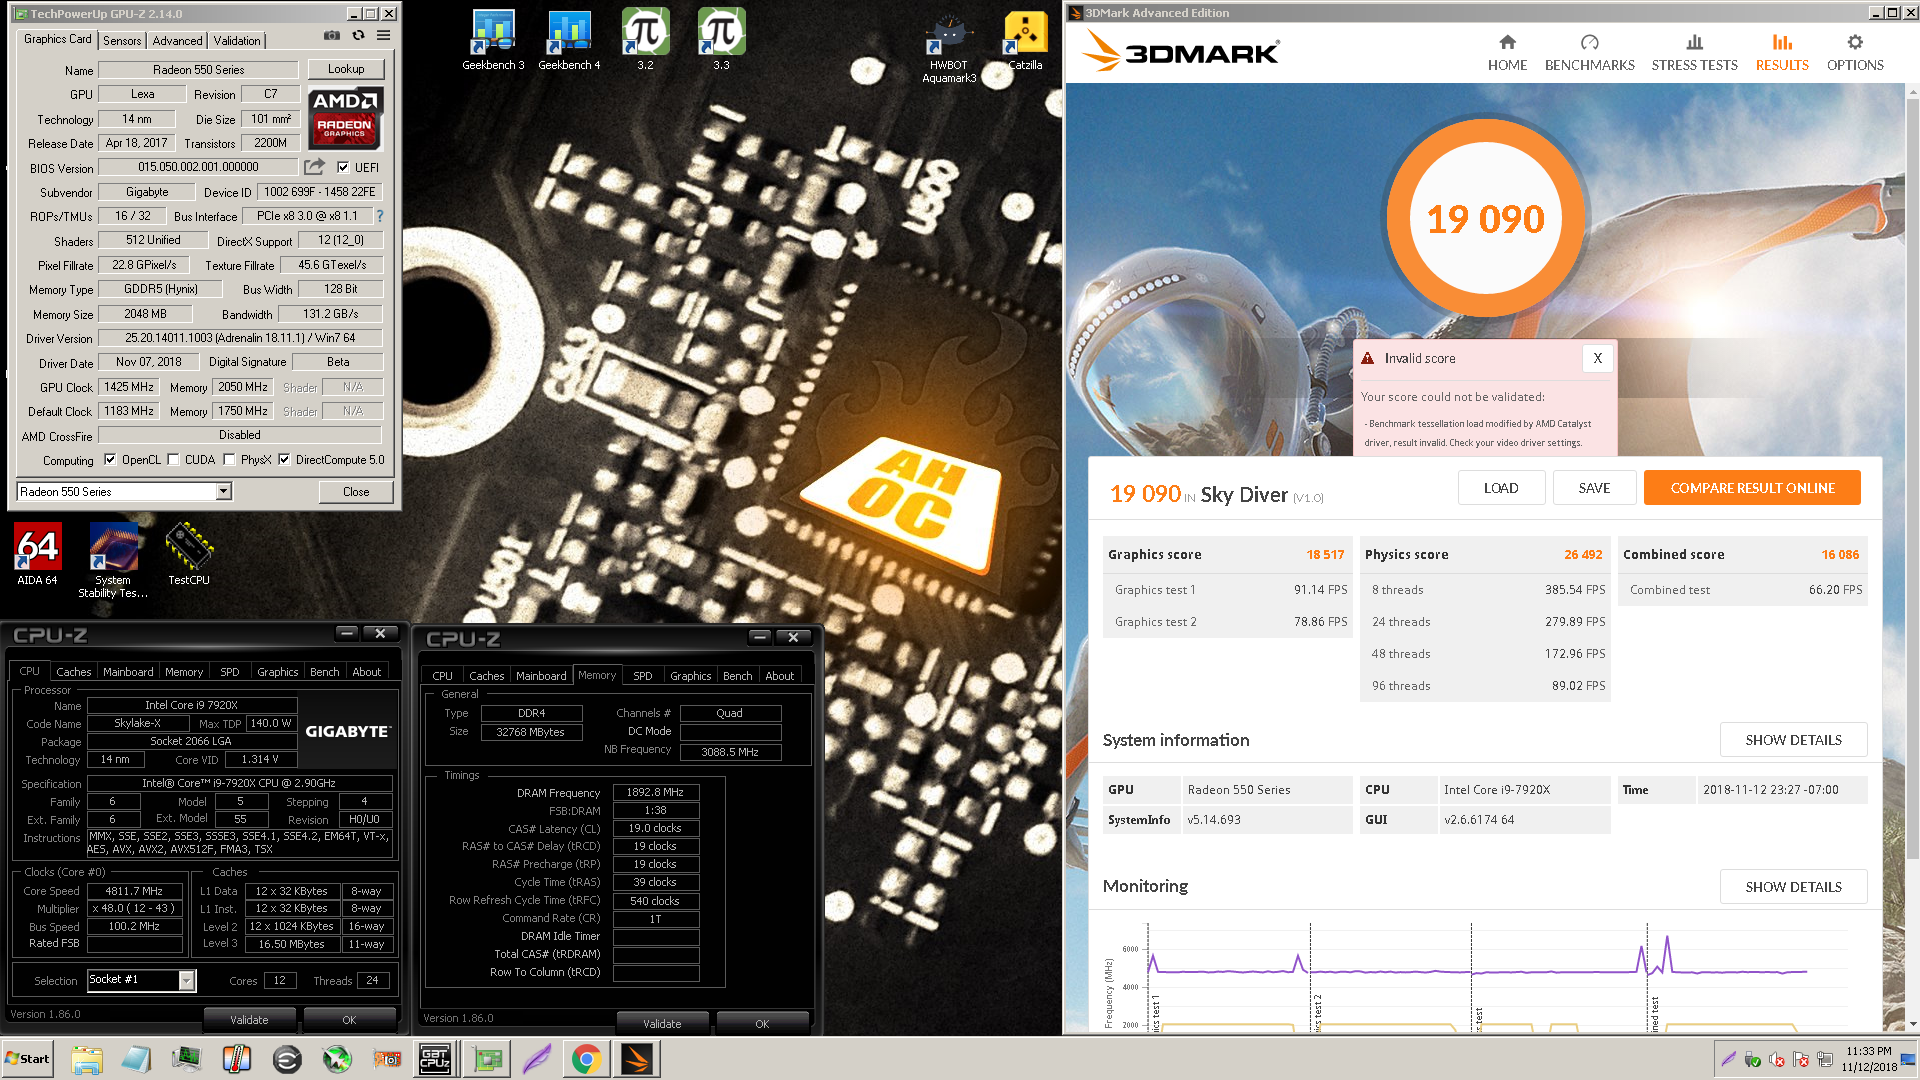Open 3DMark STRESS TESTS section
1920x1080 pixels.
tap(1694, 53)
